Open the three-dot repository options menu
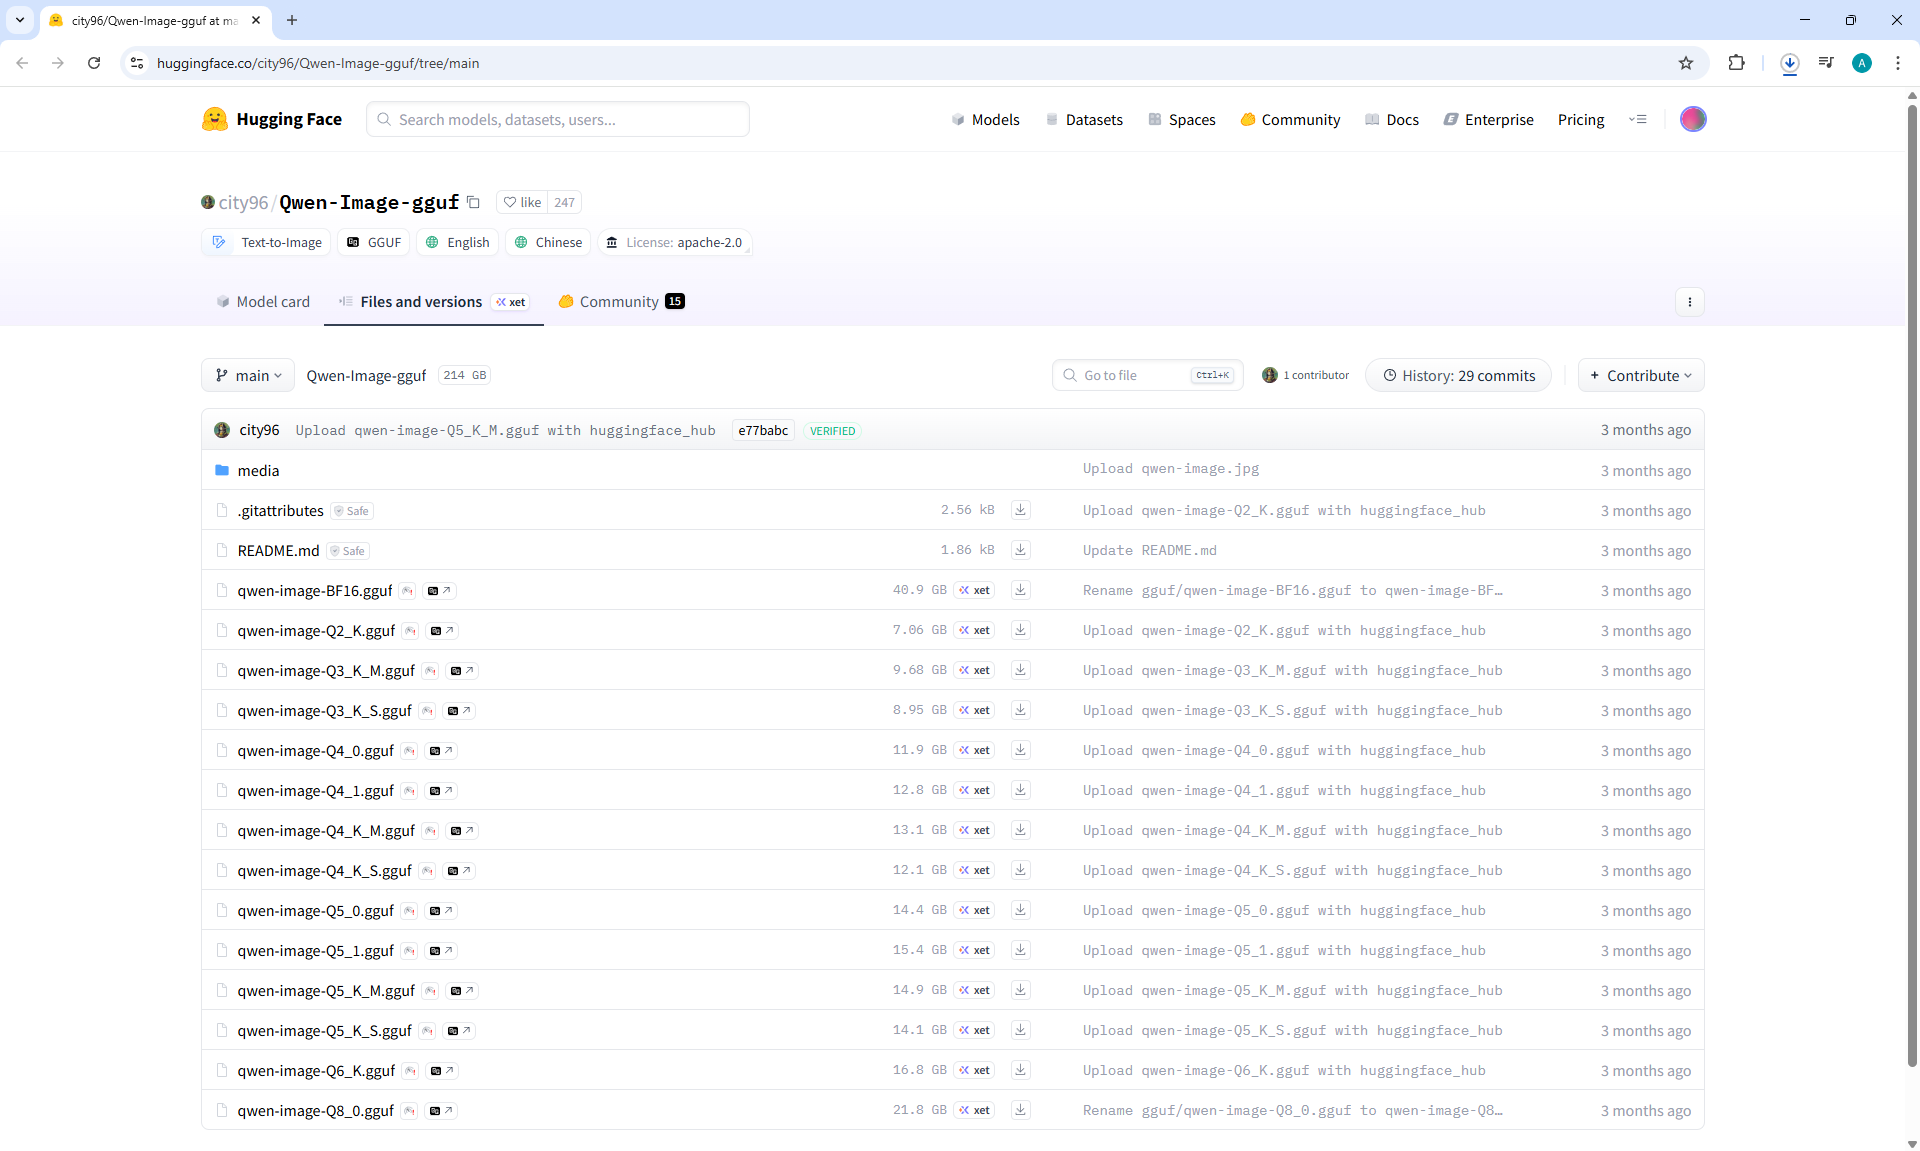1920x1151 pixels. 1689,302
